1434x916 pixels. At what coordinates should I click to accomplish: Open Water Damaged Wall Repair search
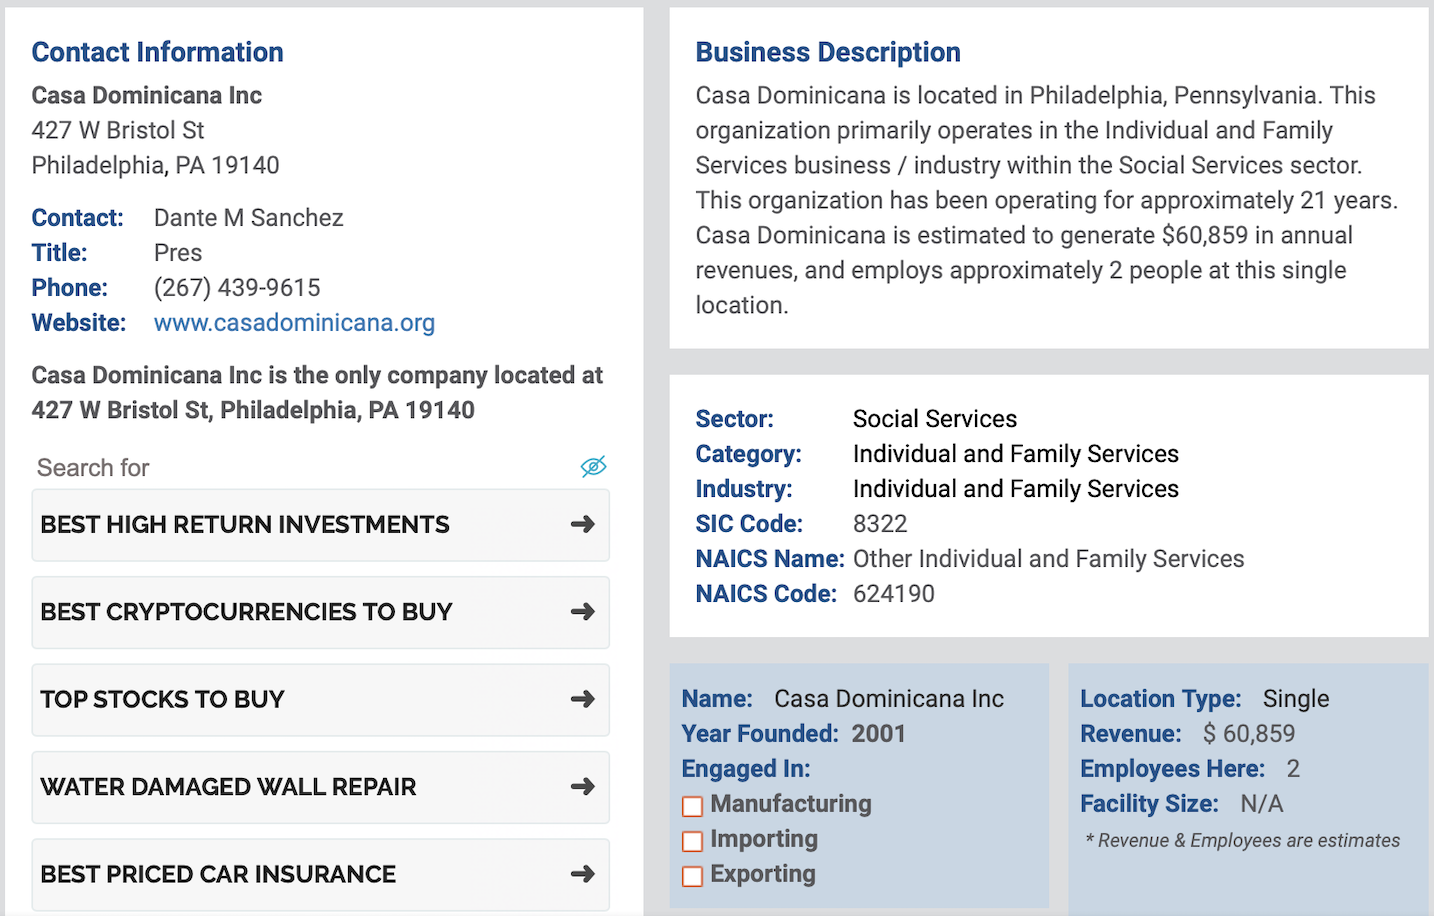tap(320, 787)
